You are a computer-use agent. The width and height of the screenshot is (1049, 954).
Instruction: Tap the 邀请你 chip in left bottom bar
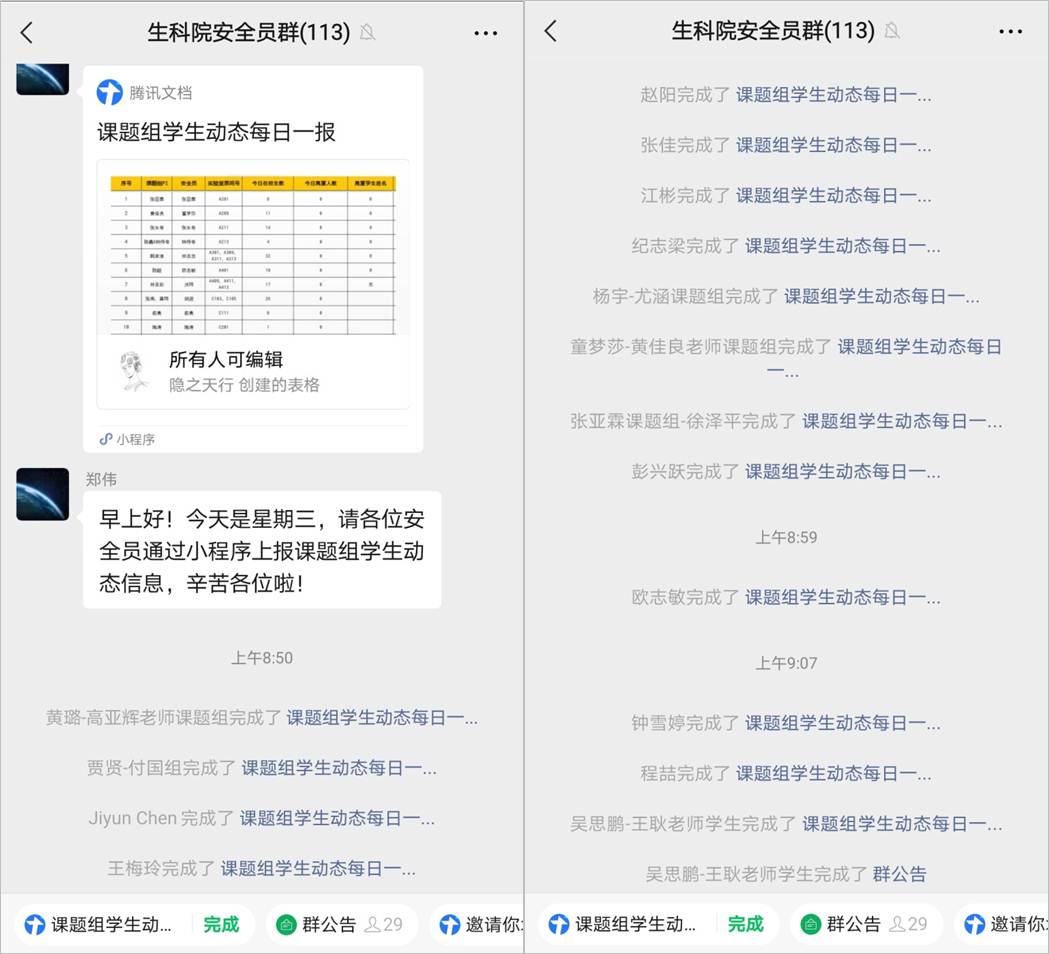pos(480,924)
